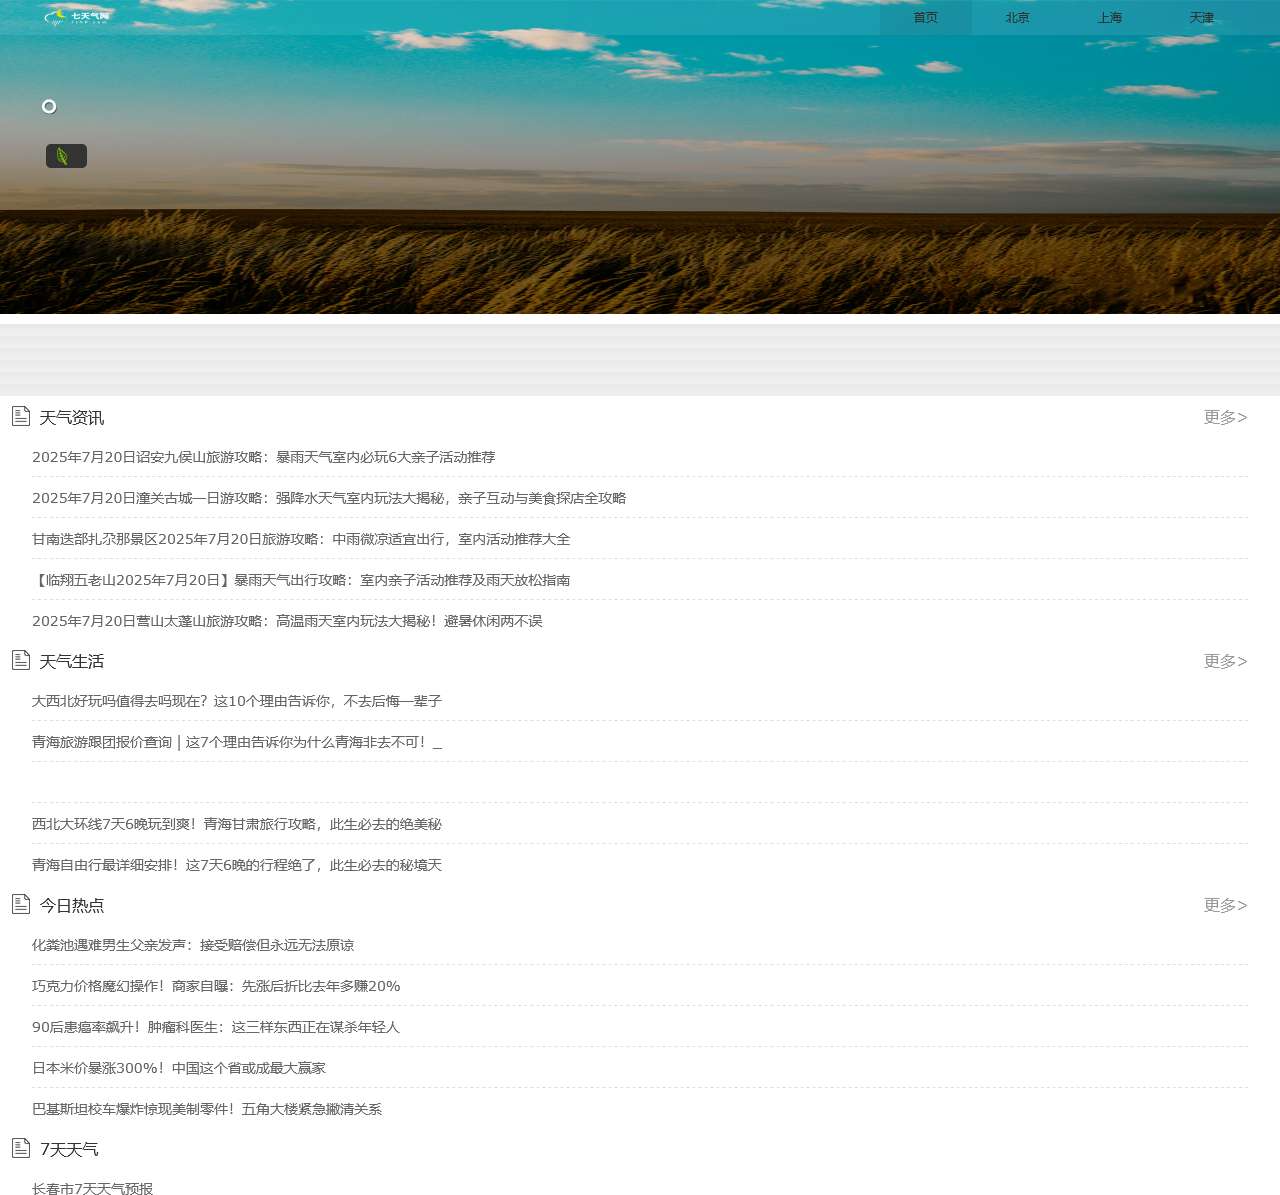Open the 潼关古城 one-day tour article

point(328,498)
